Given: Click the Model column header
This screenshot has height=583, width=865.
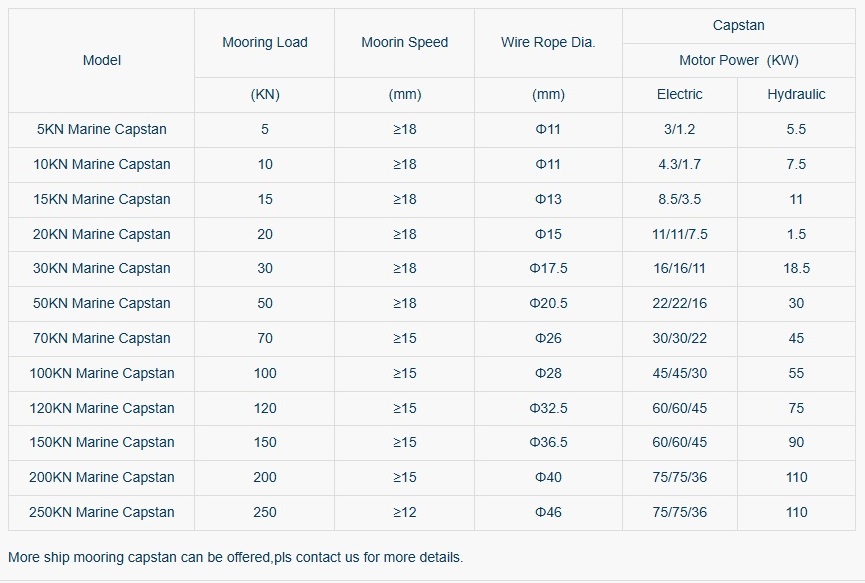Looking at the screenshot, I should pos(101,60).
